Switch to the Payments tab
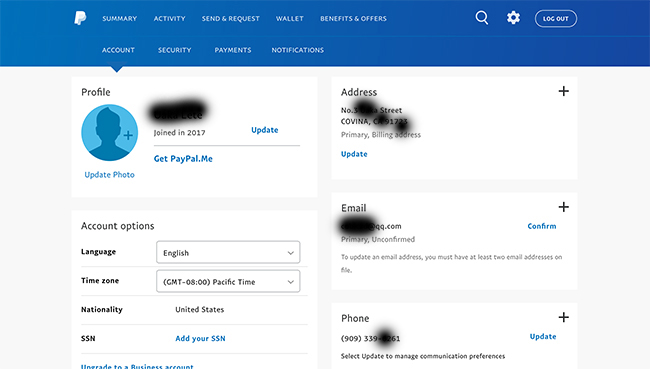This screenshot has height=369, width=650. pyautogui.click(x=233, y=50)
